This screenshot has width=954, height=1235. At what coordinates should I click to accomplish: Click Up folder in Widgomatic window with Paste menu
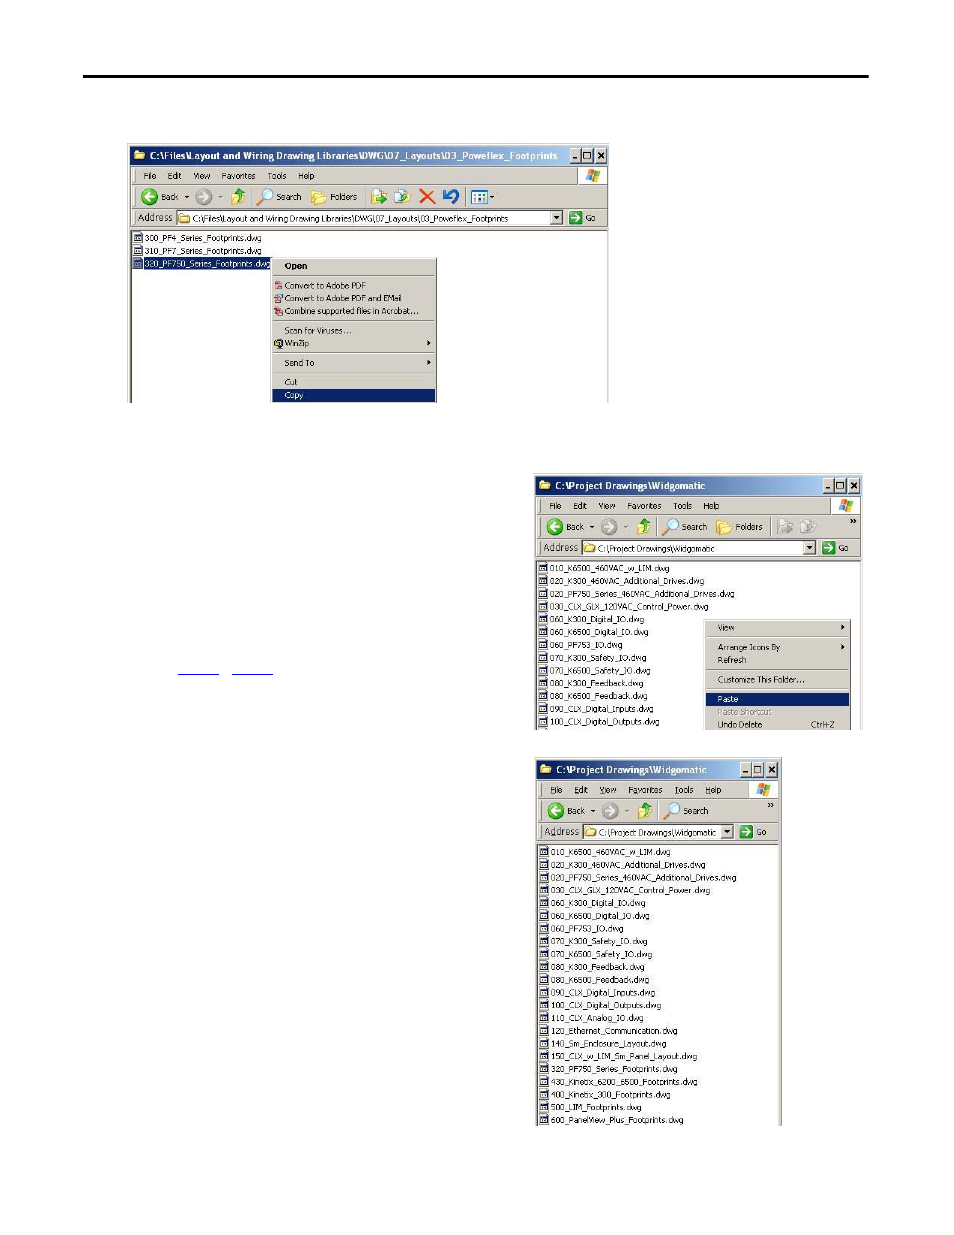(643, 527)
